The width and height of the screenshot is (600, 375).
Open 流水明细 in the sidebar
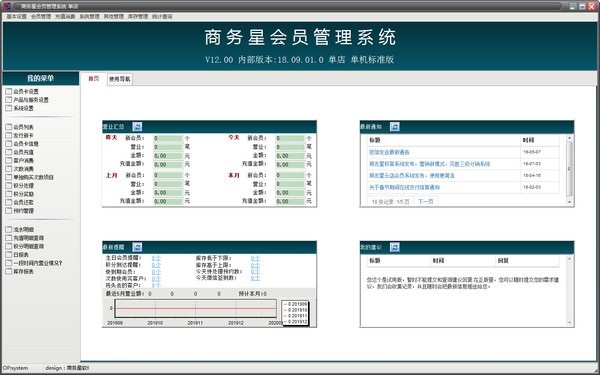click(20, 230)
